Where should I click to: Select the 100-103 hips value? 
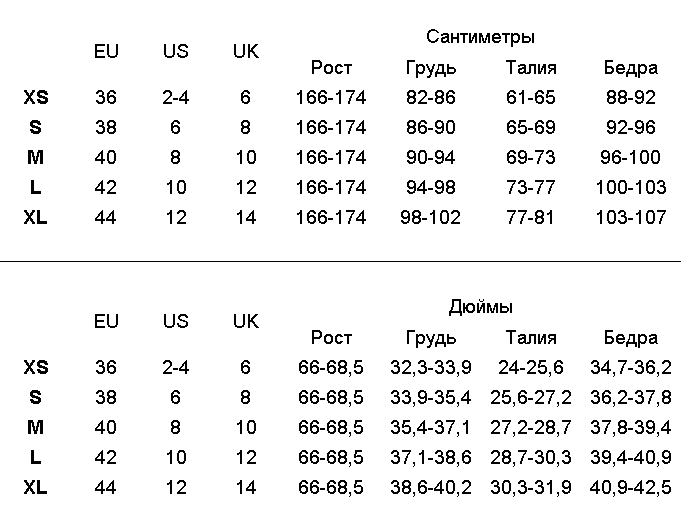631,188
